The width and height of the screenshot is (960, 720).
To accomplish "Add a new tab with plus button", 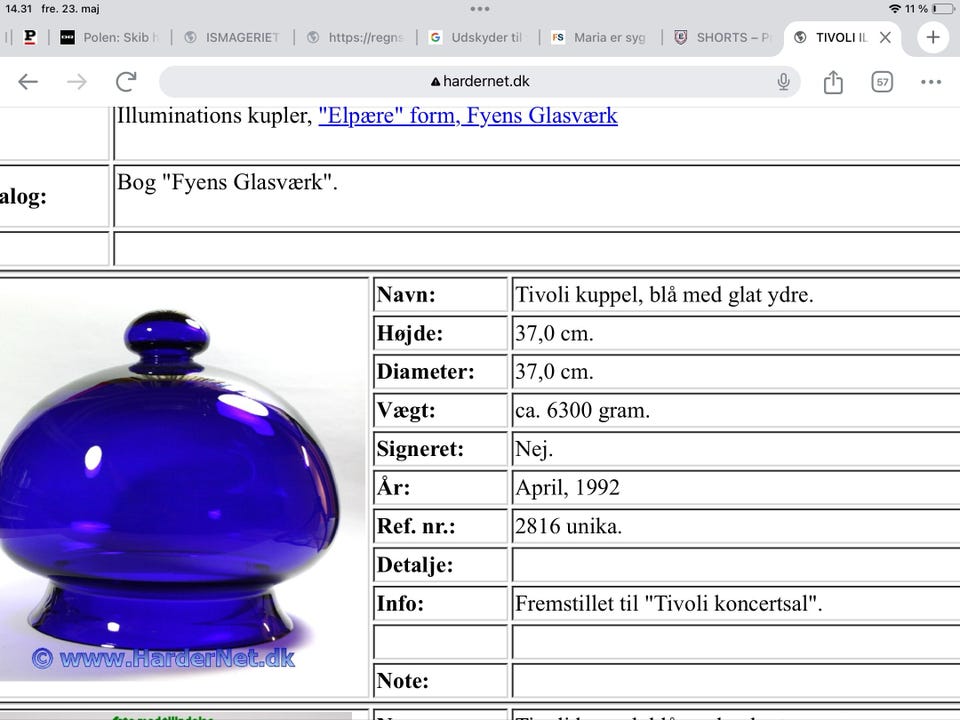I will coord(932,37).
